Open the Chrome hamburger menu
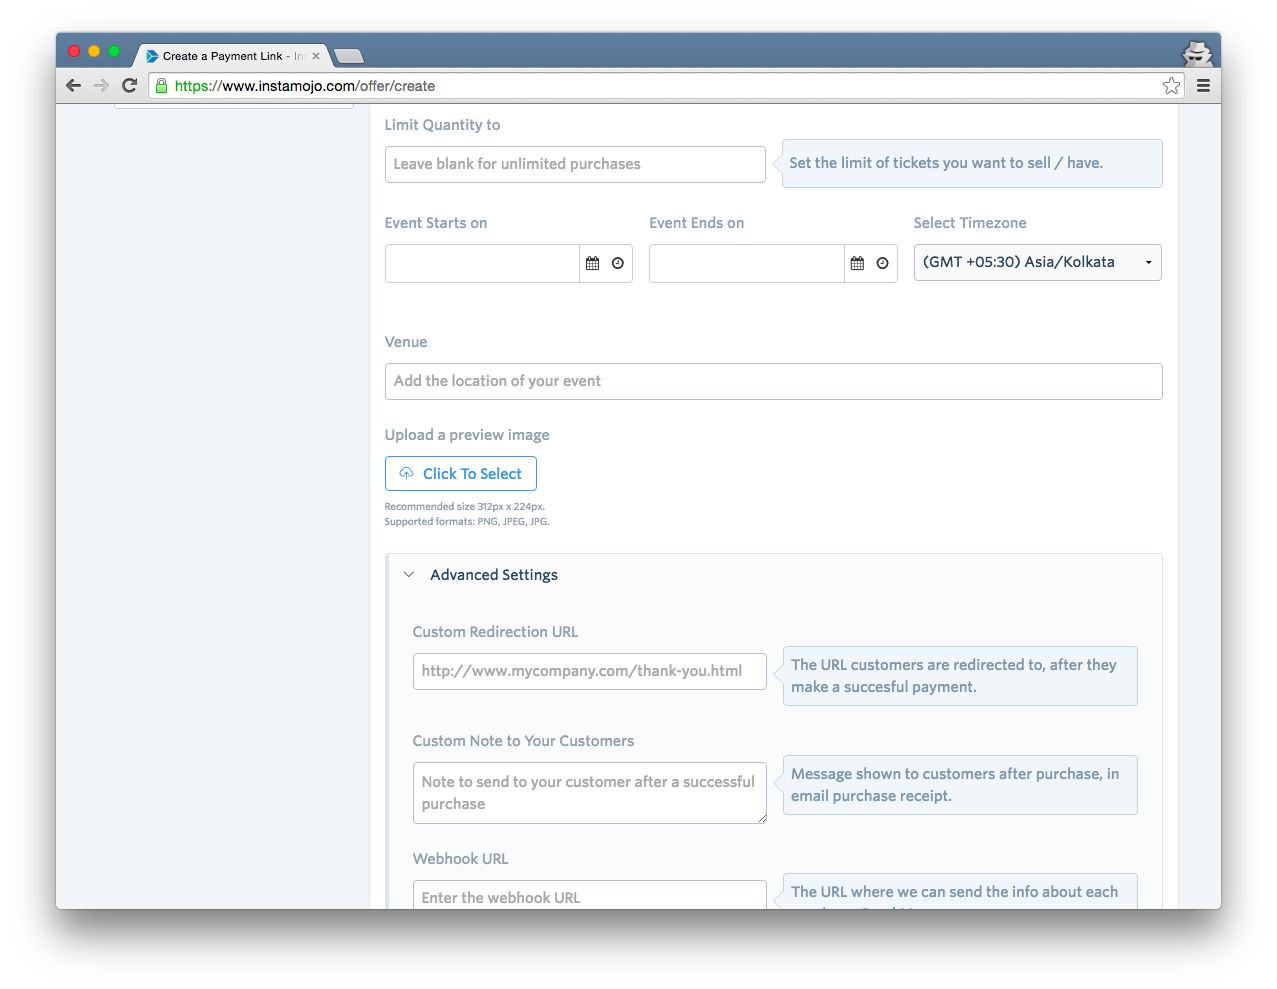The width and height of the screenshot is (1277, 989). [1203, 86]
